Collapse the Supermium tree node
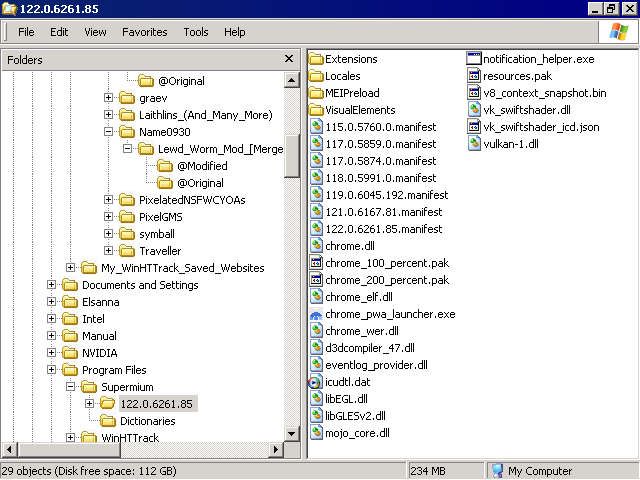The width and height of the screenshot is (640, 480). click(x=70, y=387)
